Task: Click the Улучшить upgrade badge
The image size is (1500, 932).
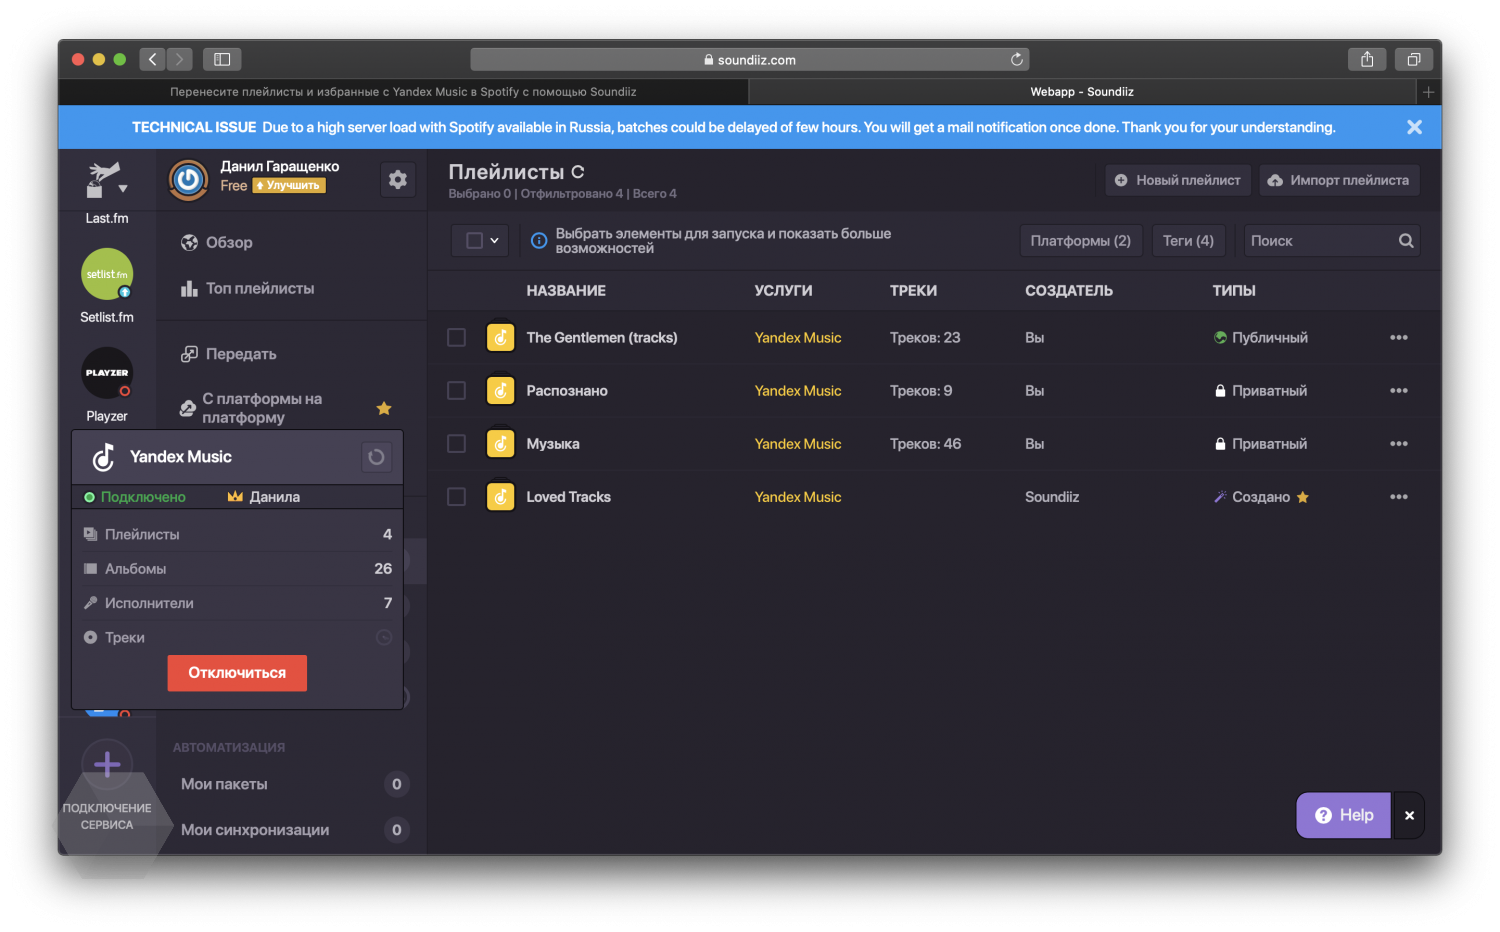Action: coord(289,186)
